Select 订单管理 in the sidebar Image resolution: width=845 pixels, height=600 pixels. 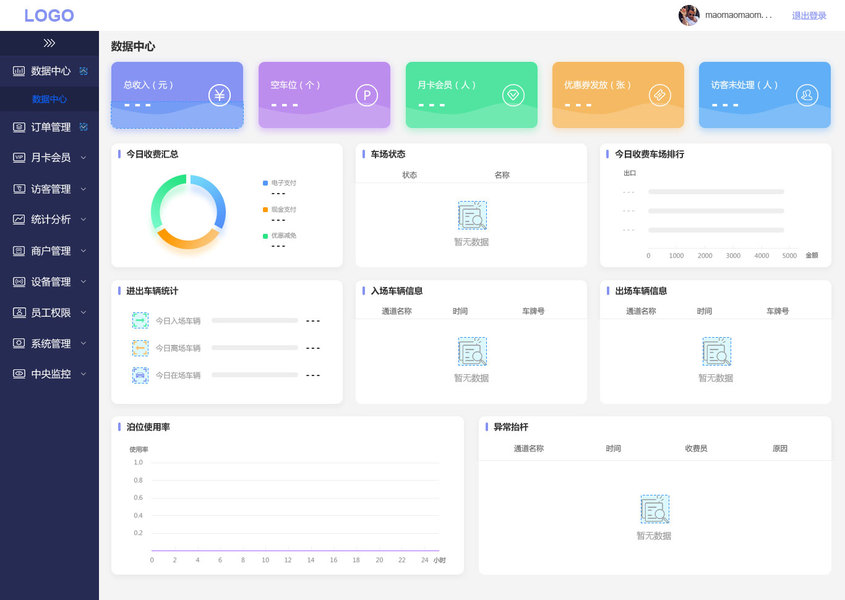point(49,127)
